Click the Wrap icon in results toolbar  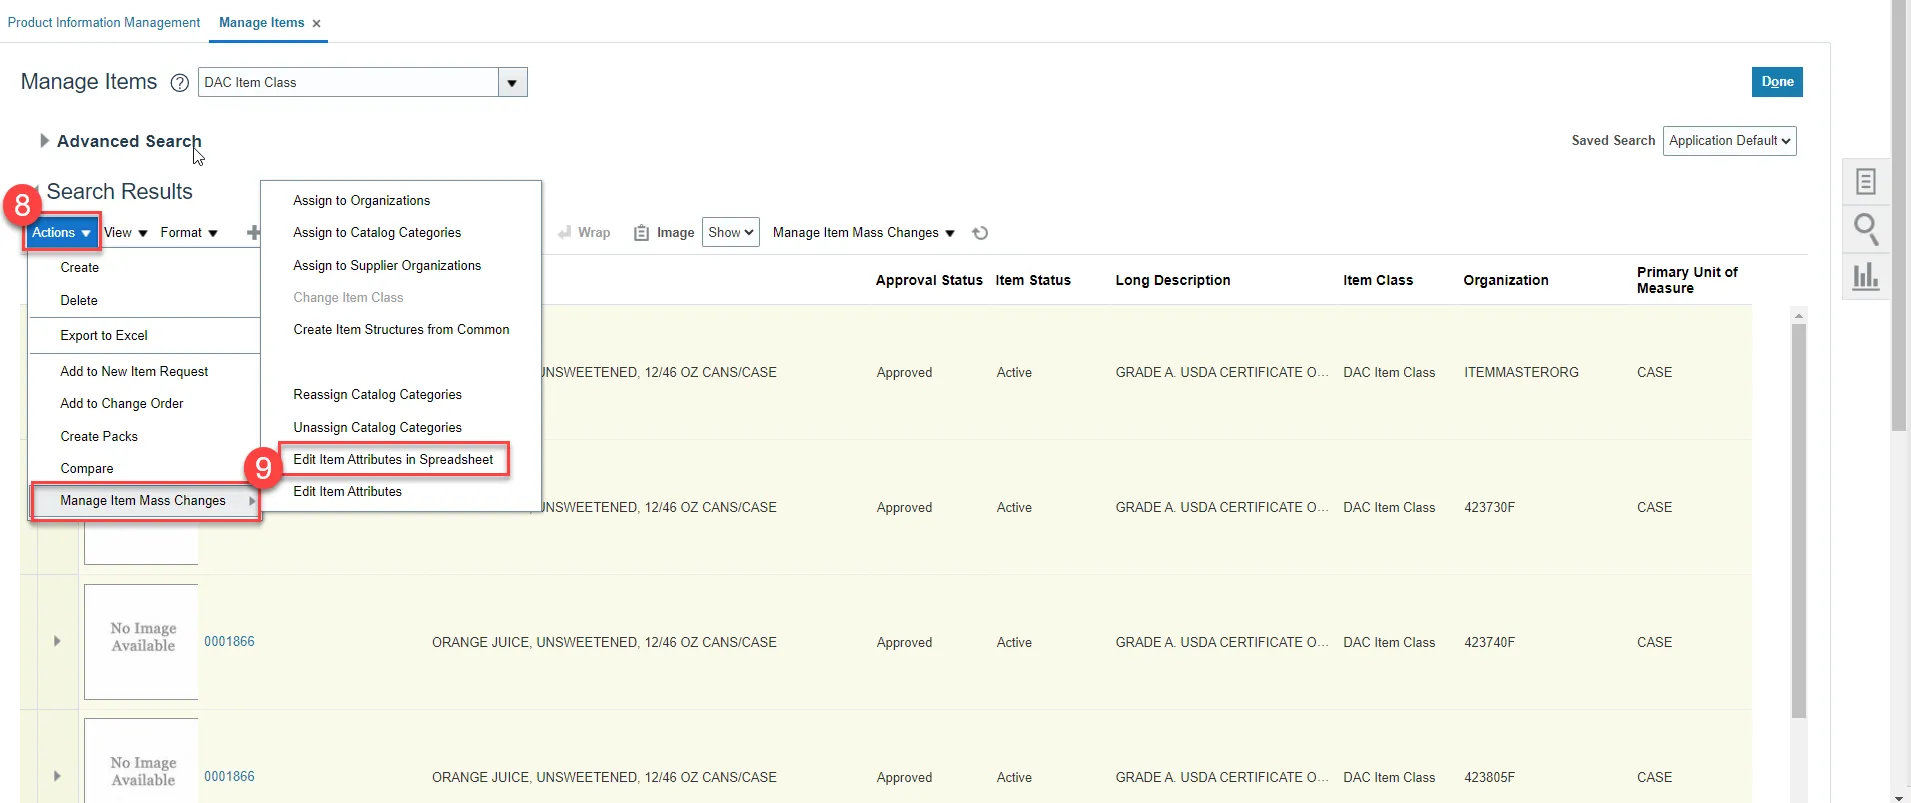(565, 233)
